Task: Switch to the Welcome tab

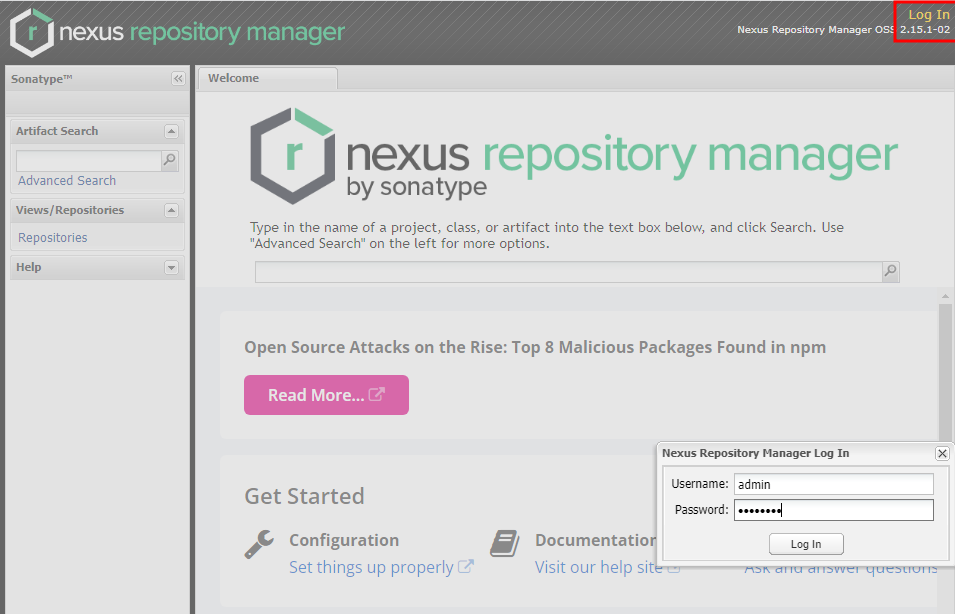Action: point(267,79)
